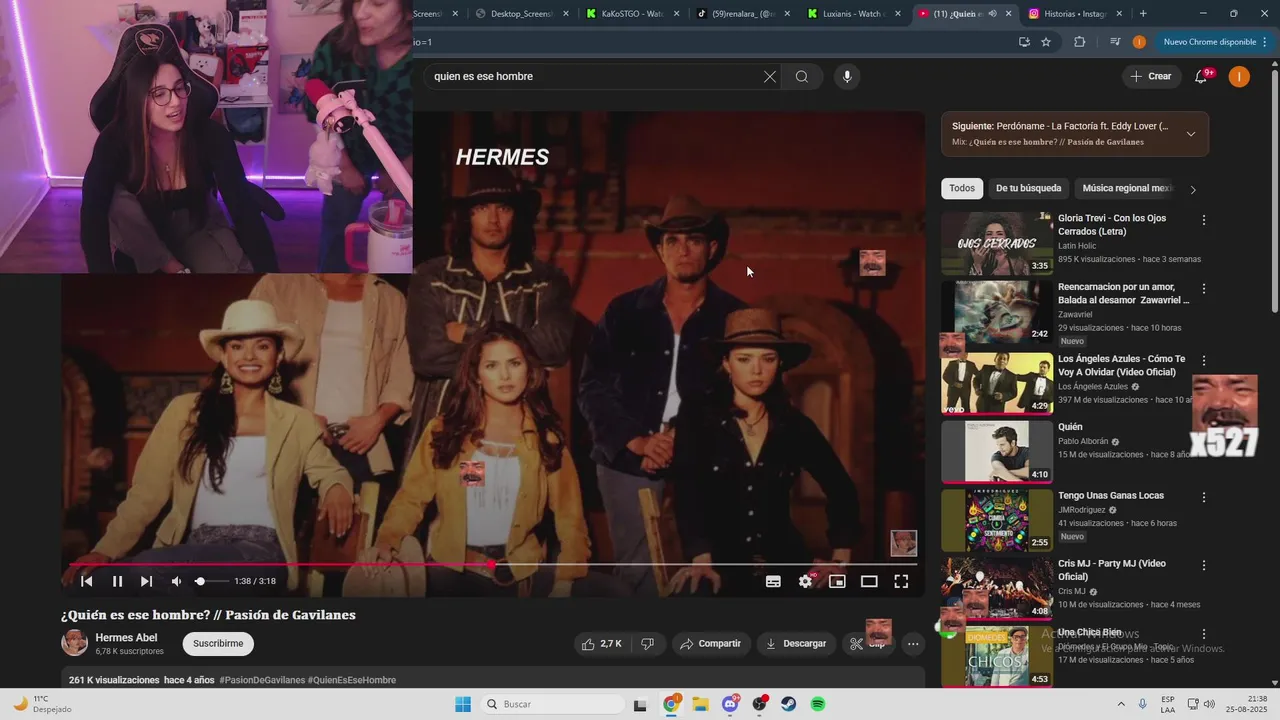
Task: Seek along the red video progress bar
Action: [493, 565]
